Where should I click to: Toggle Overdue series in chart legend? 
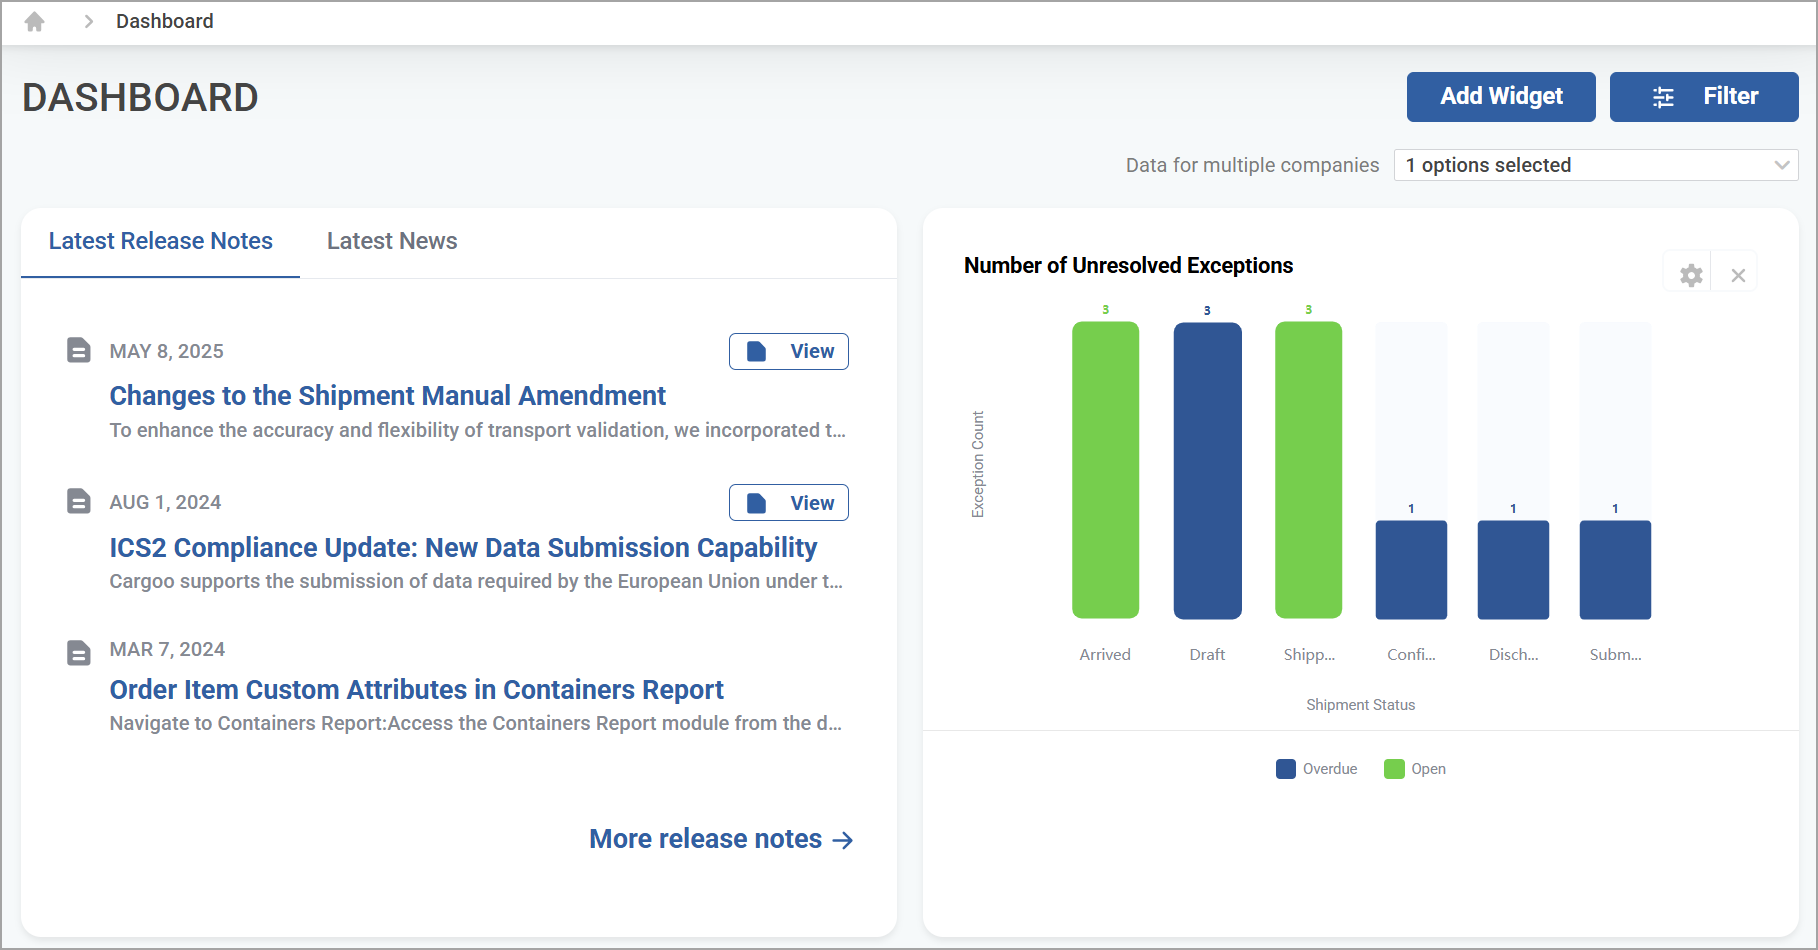pos(1316,769)
